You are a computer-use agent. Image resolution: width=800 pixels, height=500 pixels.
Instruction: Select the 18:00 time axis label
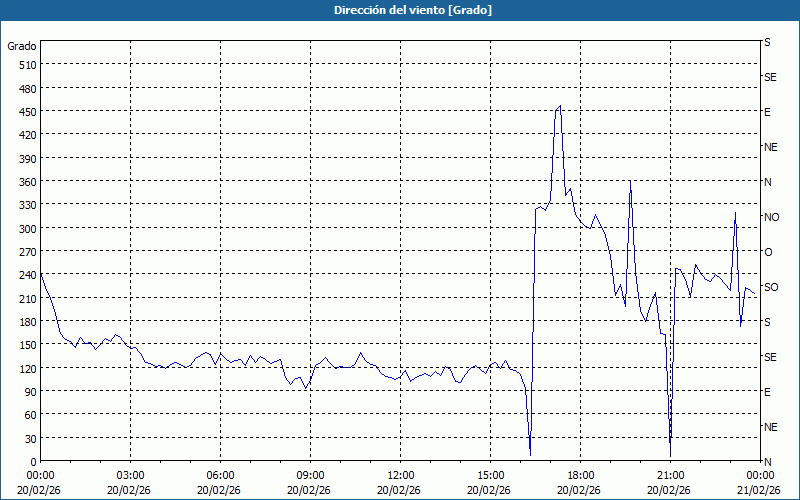tap(581, 476)
